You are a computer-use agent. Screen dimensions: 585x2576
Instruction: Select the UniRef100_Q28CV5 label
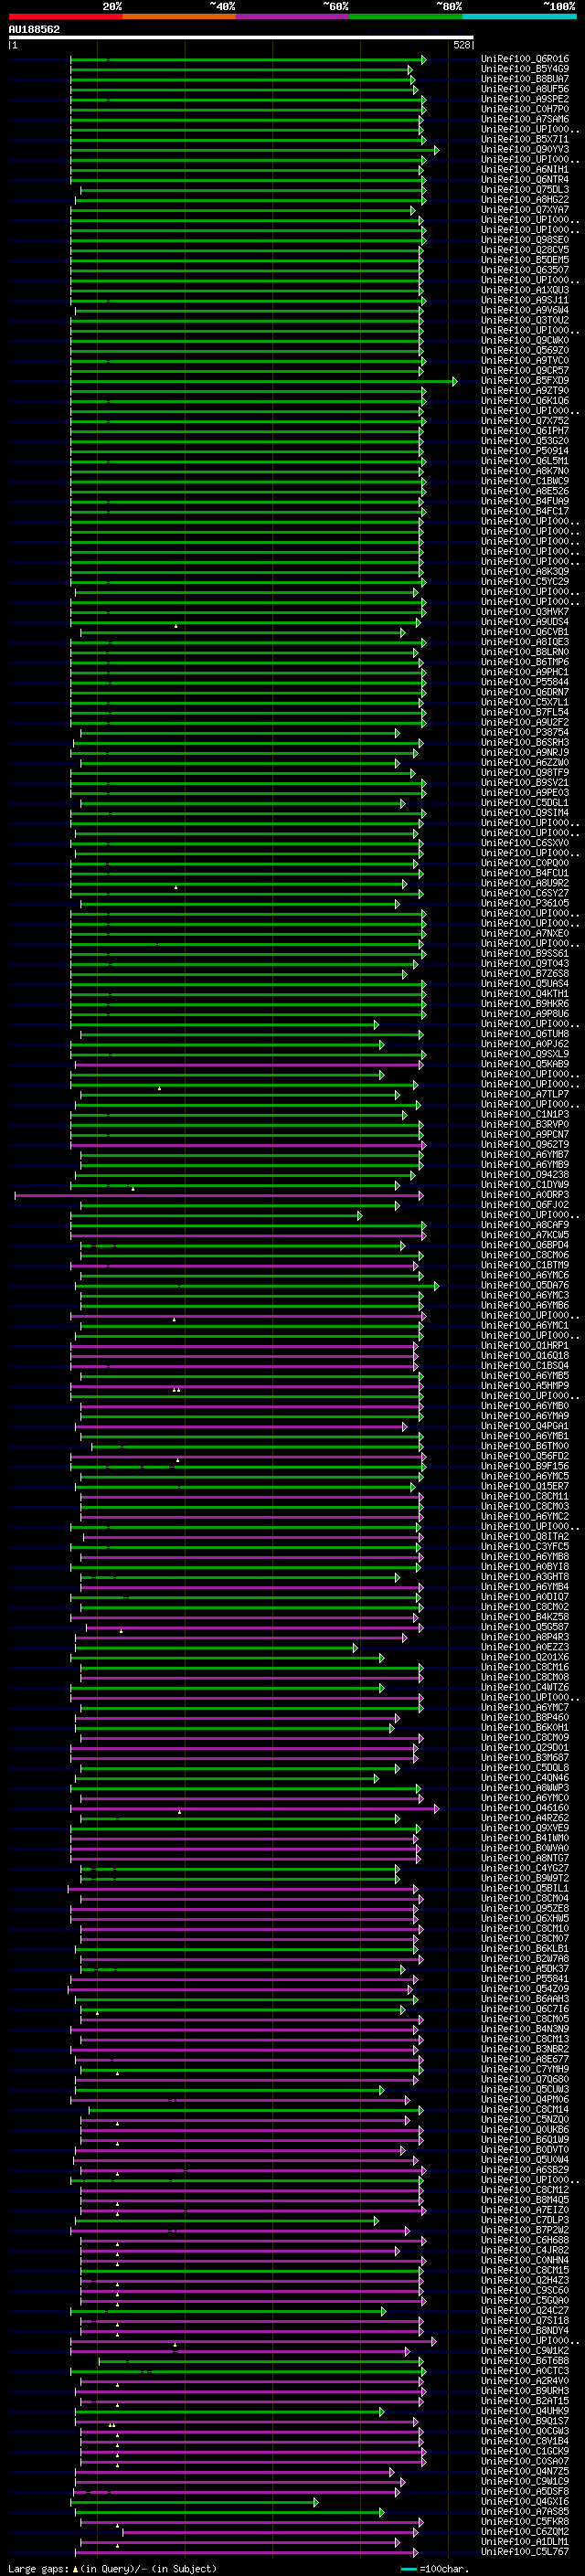tap(525, 250)
